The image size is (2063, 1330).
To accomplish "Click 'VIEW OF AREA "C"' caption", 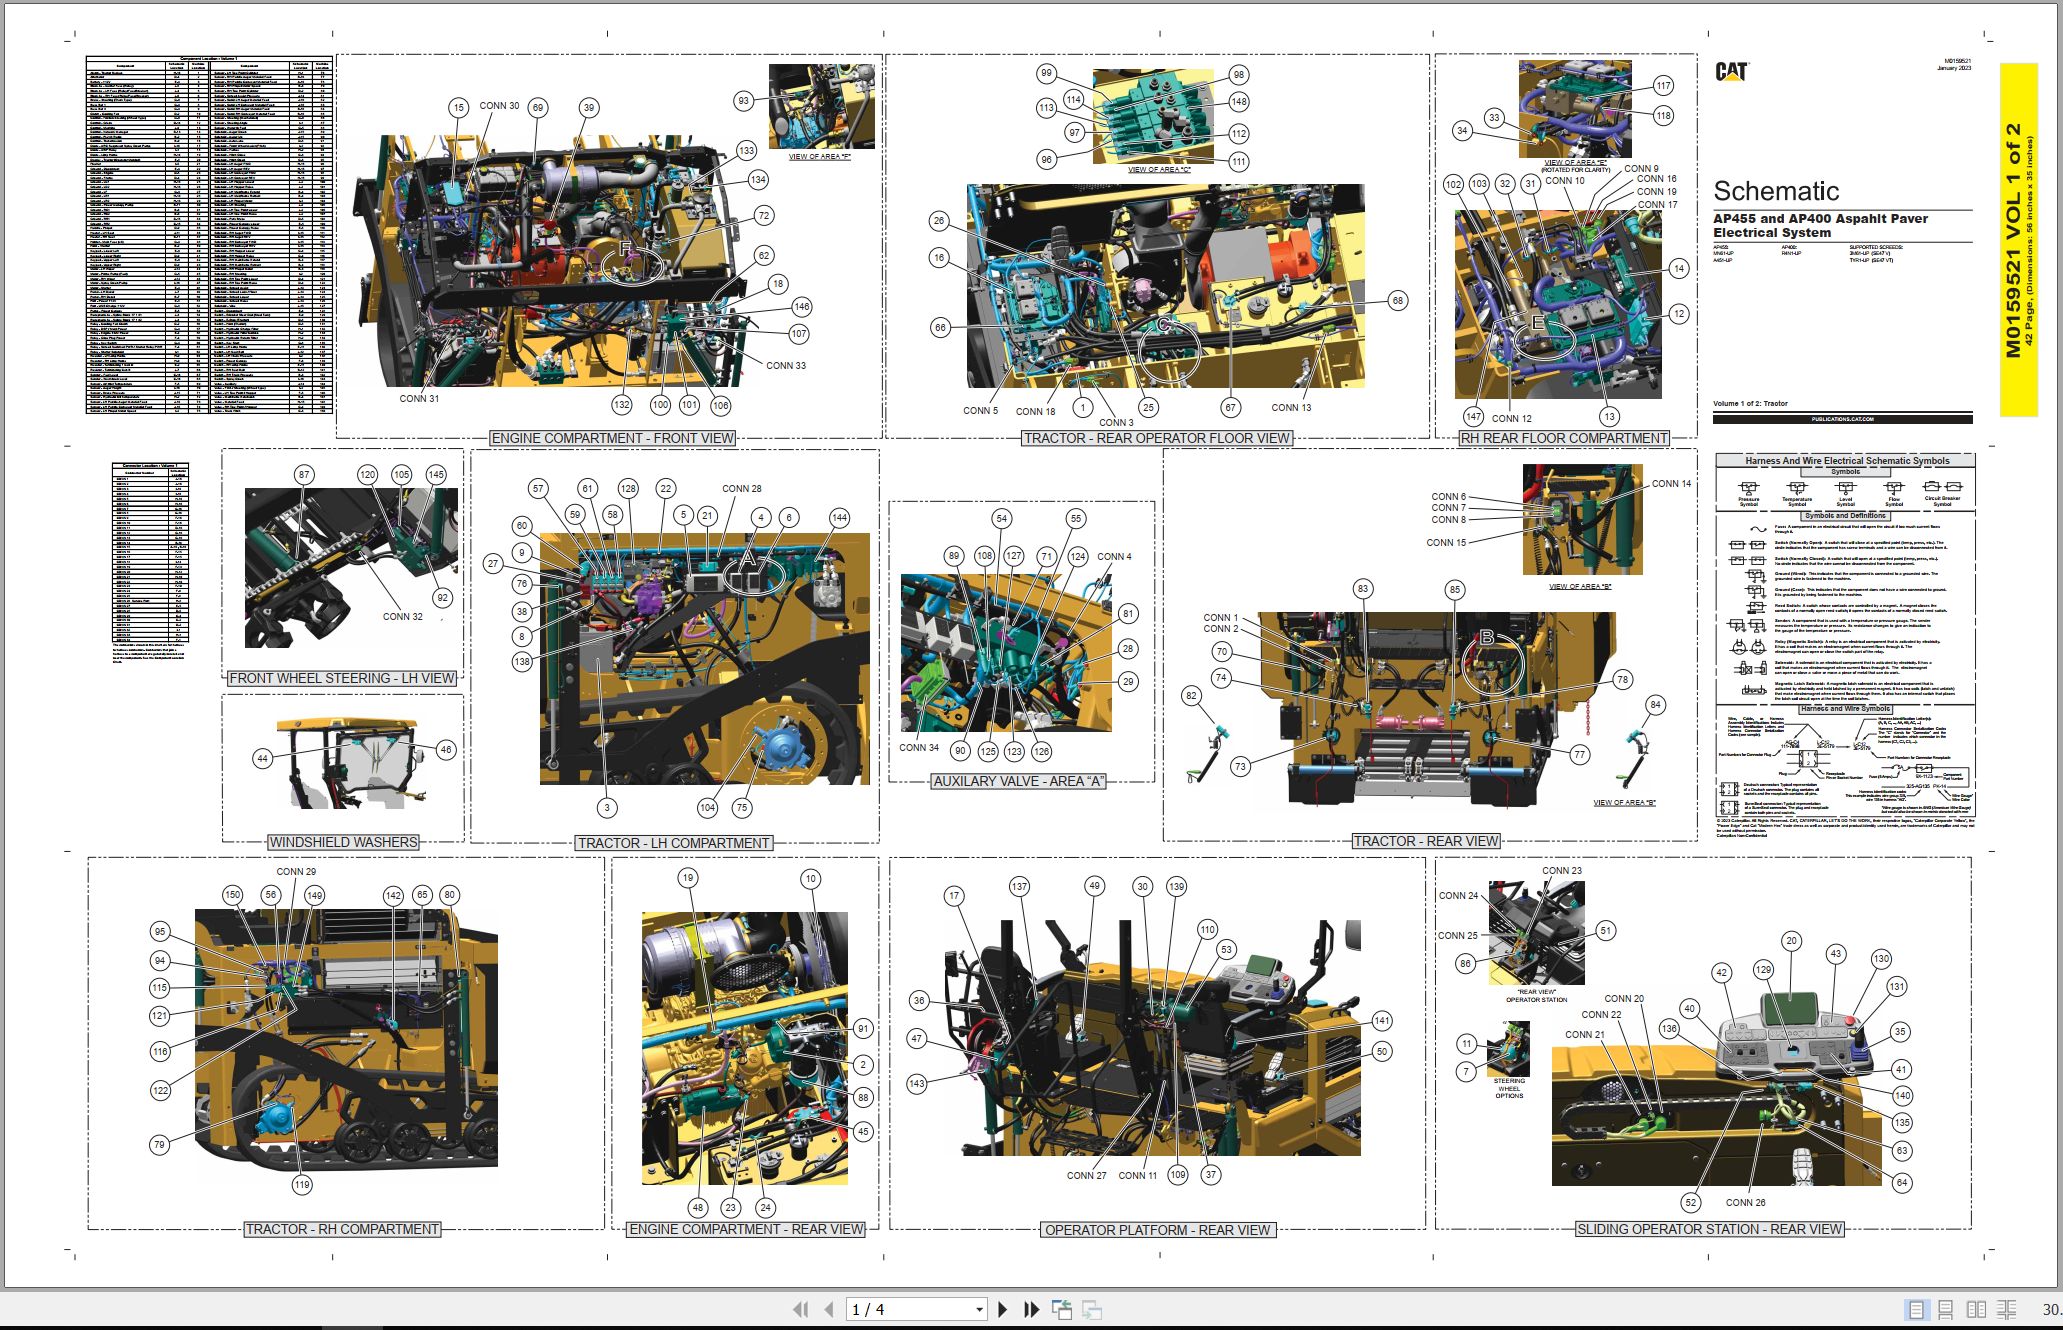I will [x=1159, y=169].
